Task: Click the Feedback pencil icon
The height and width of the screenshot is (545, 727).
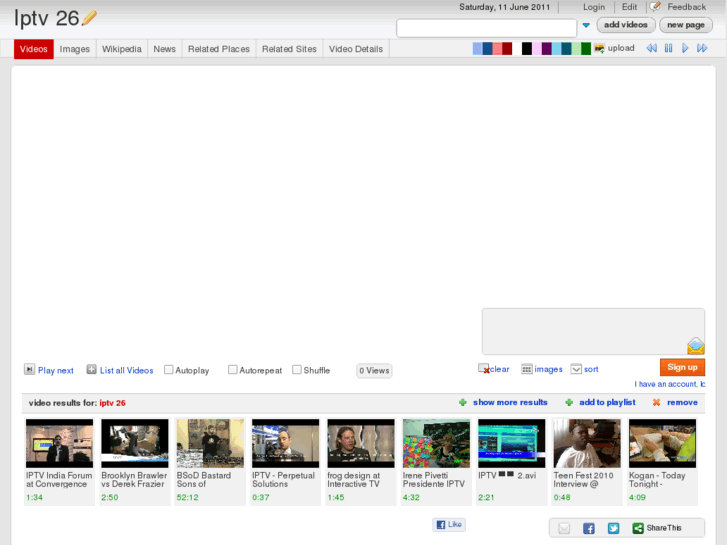Action: click(655, 6)
